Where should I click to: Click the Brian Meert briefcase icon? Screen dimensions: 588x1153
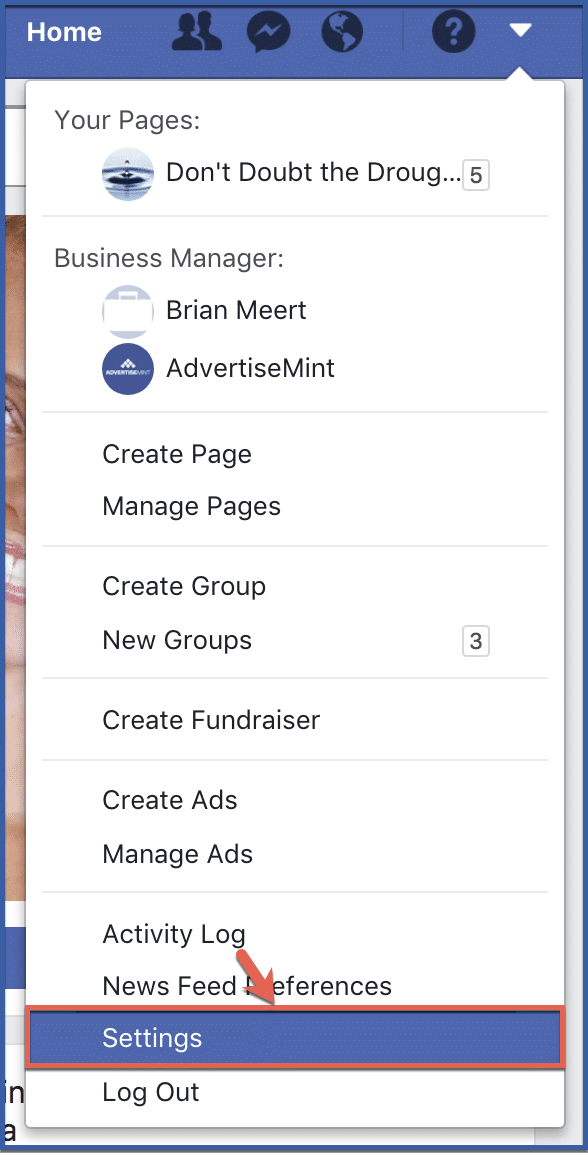click(x=128, y=312)
